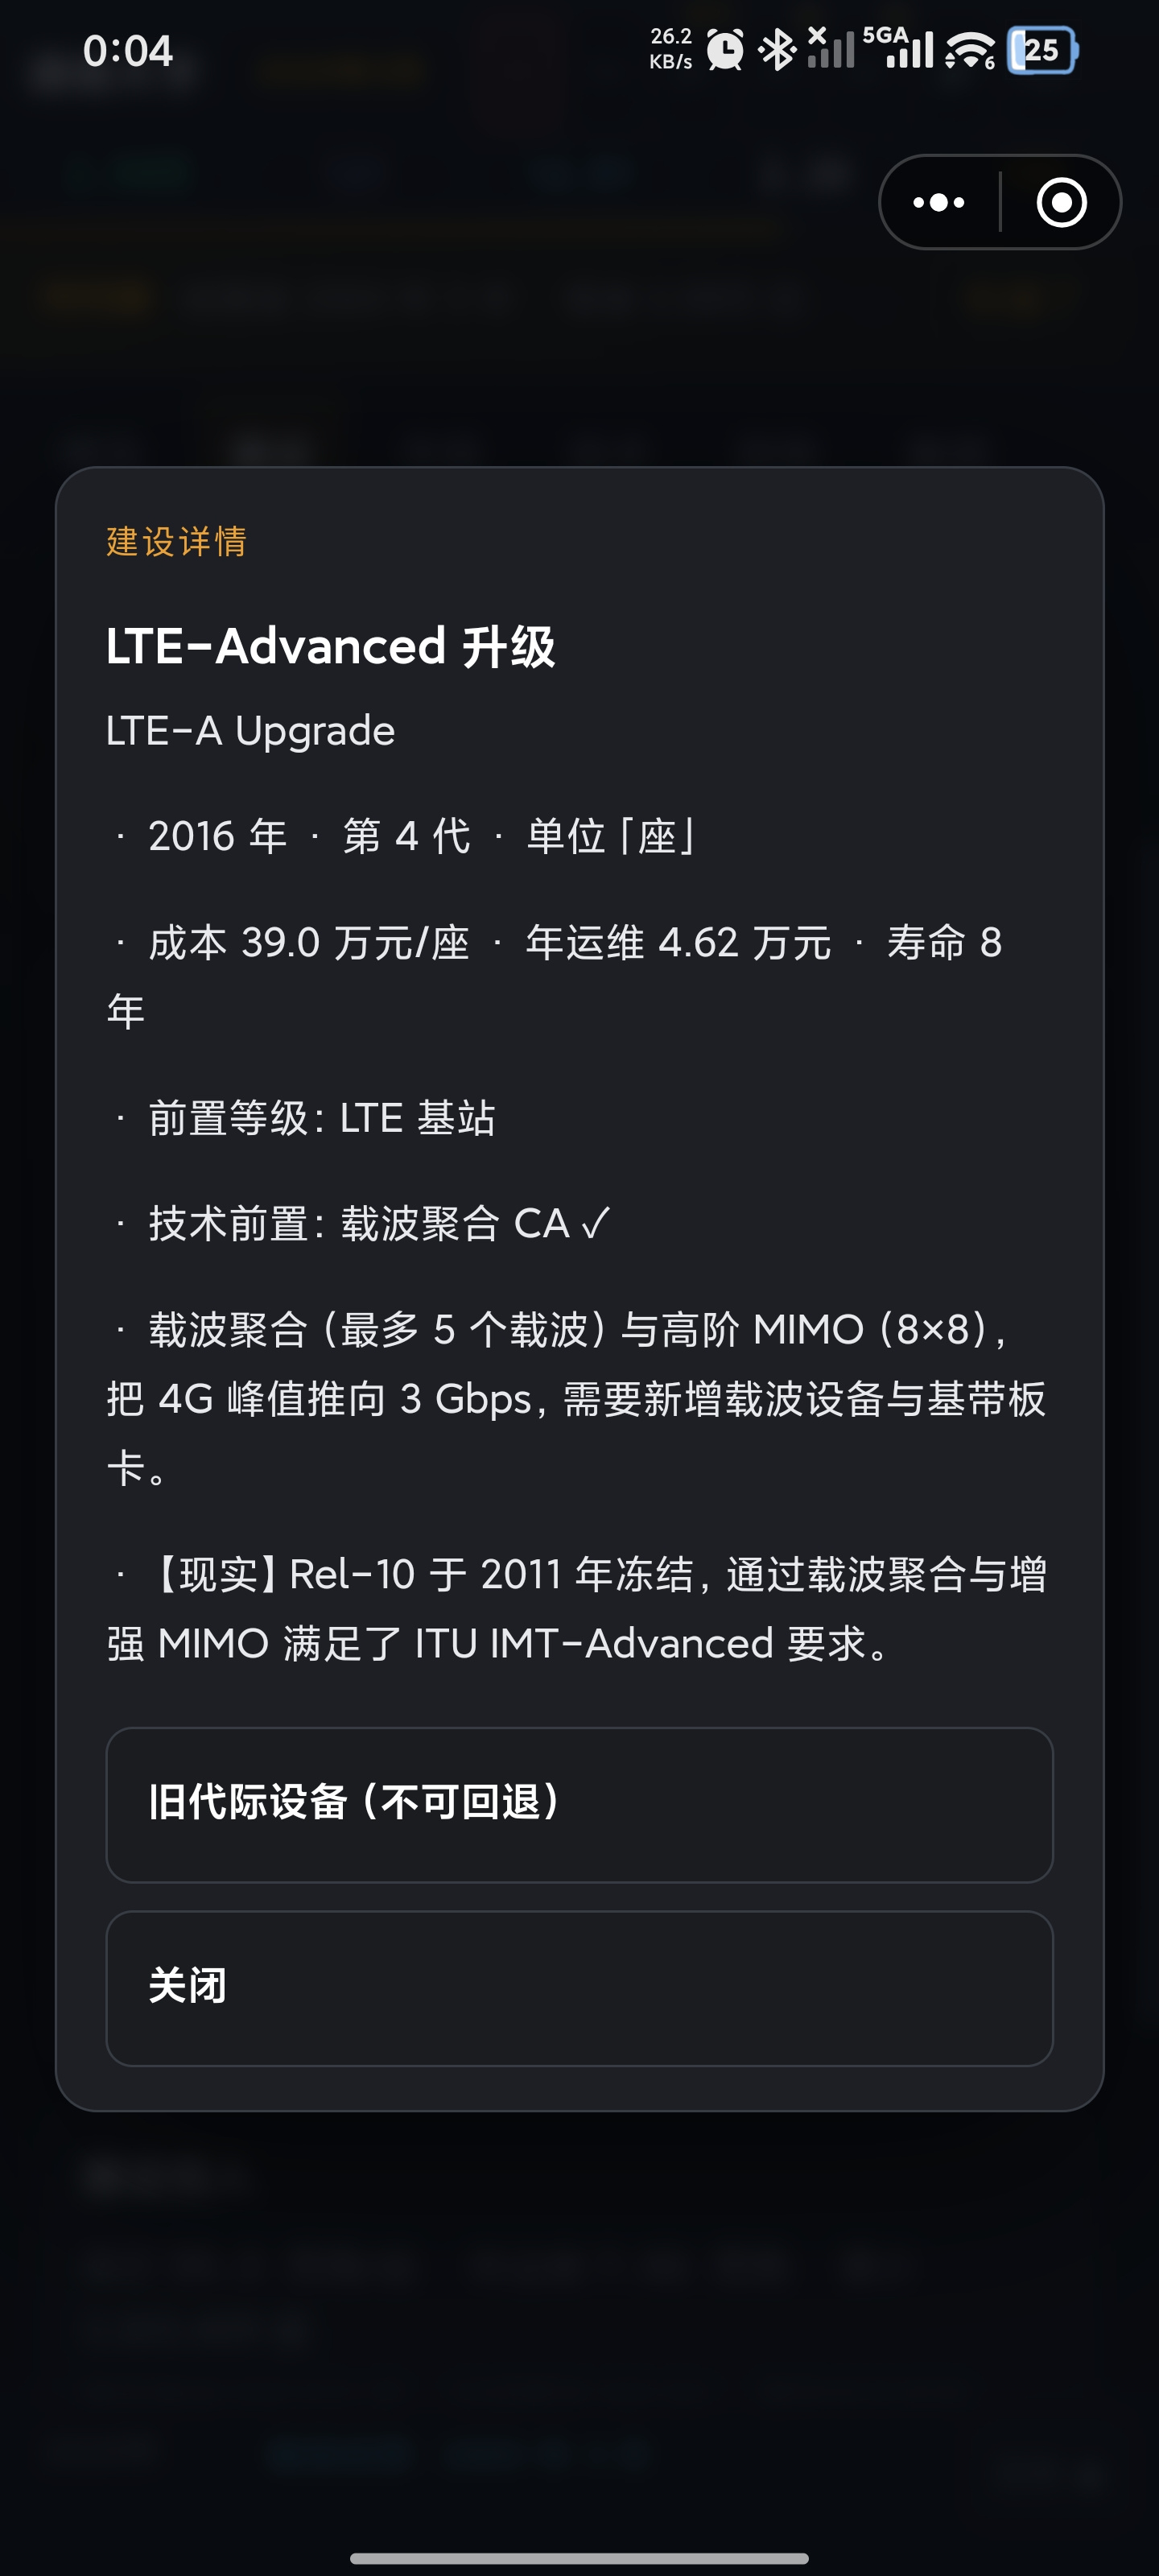1159x2576 pixels.
Task: Tap the battery indicator showing 25
Action: tap(1042, 50)
